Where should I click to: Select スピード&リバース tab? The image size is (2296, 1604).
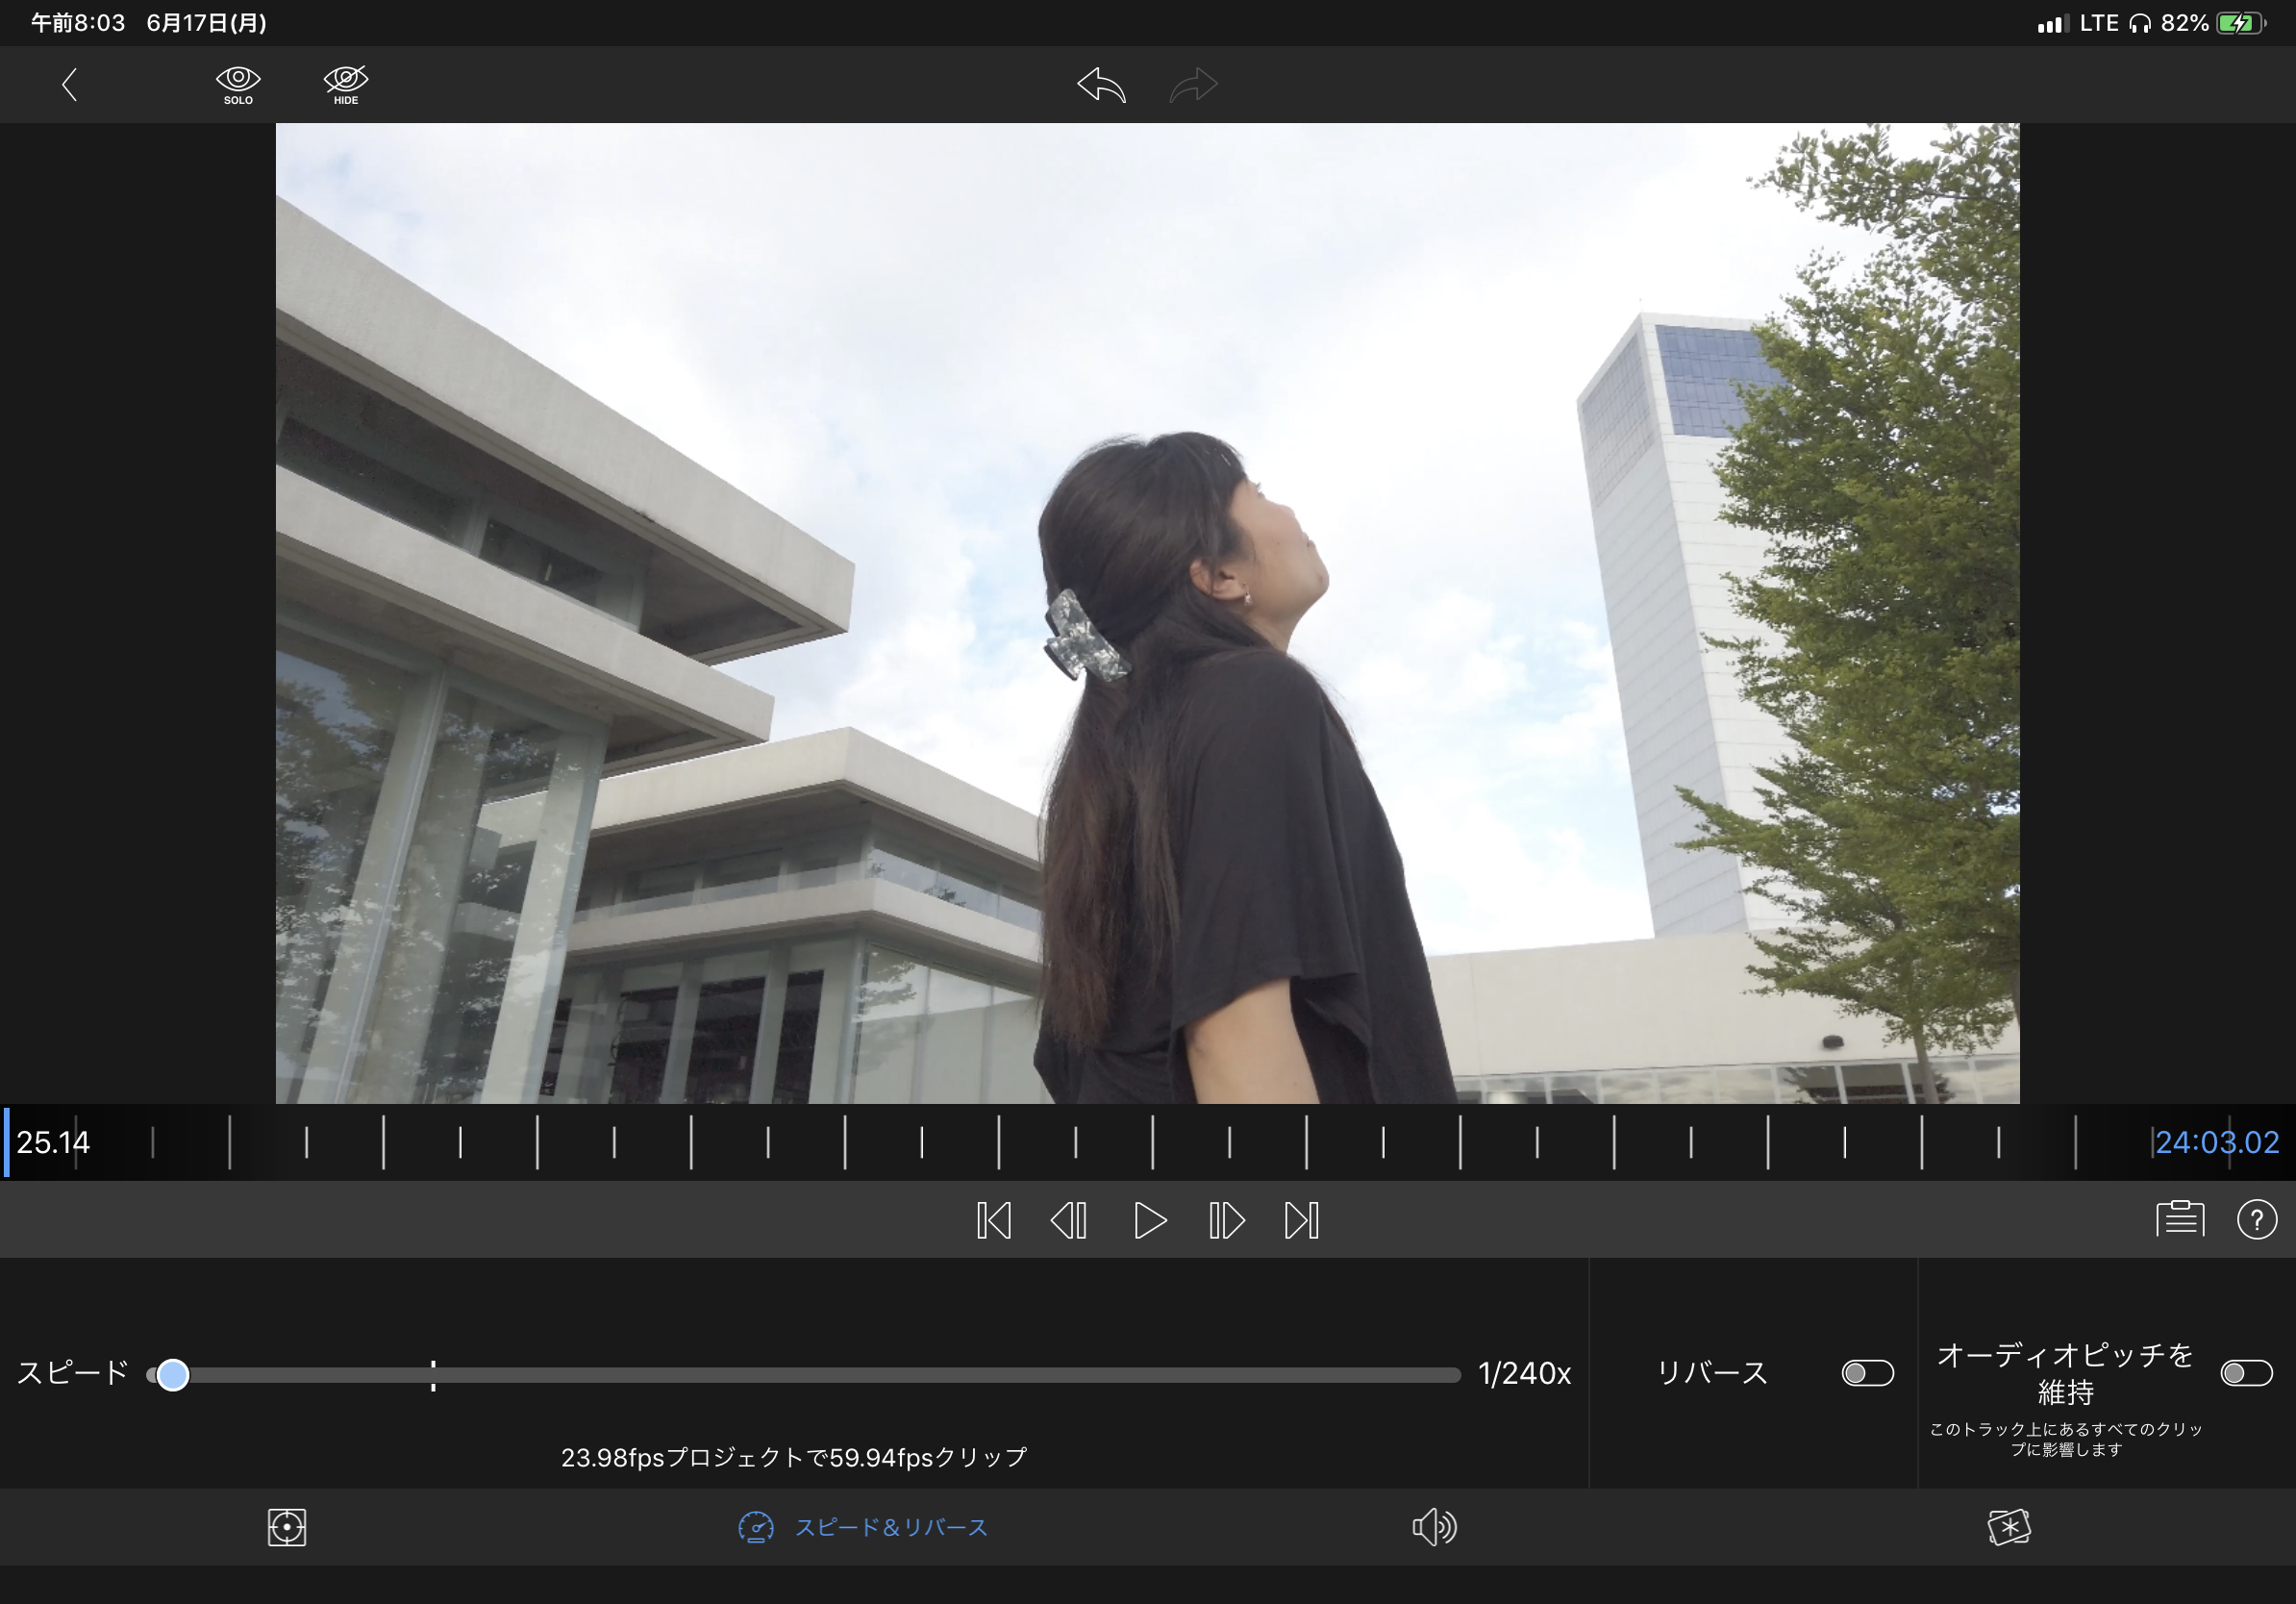tap(863, 1527)
